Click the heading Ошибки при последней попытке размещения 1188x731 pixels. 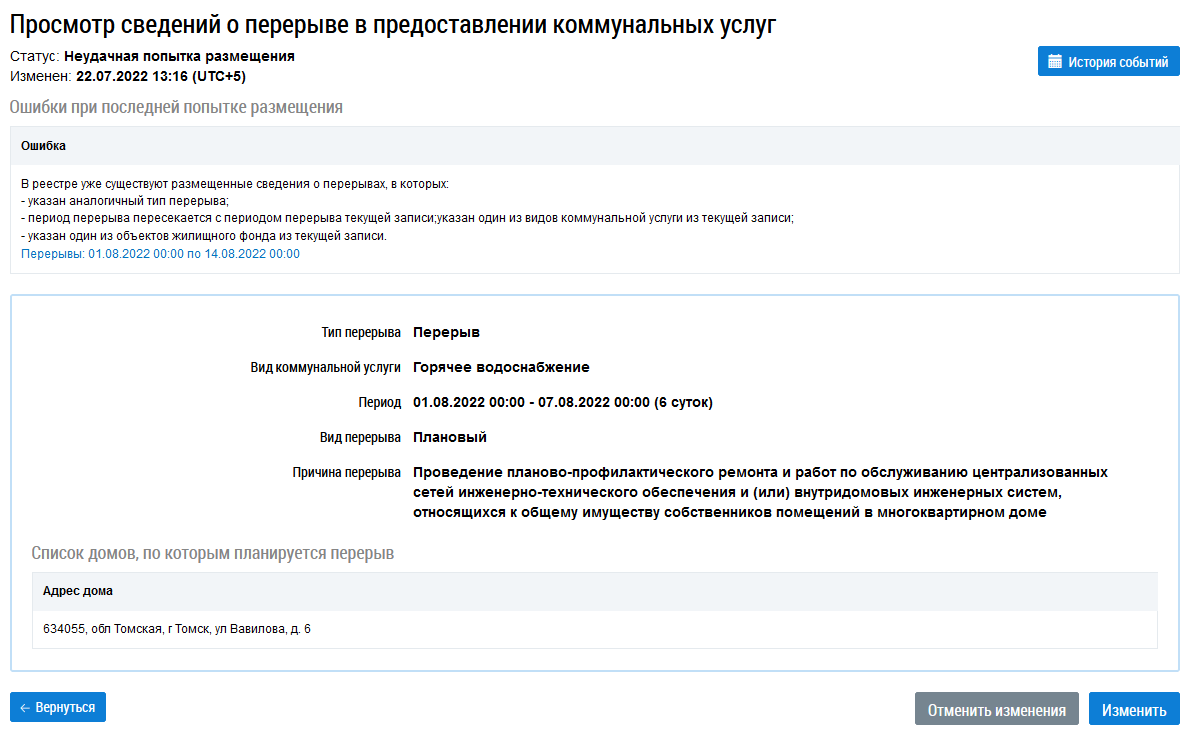point(176,107)
